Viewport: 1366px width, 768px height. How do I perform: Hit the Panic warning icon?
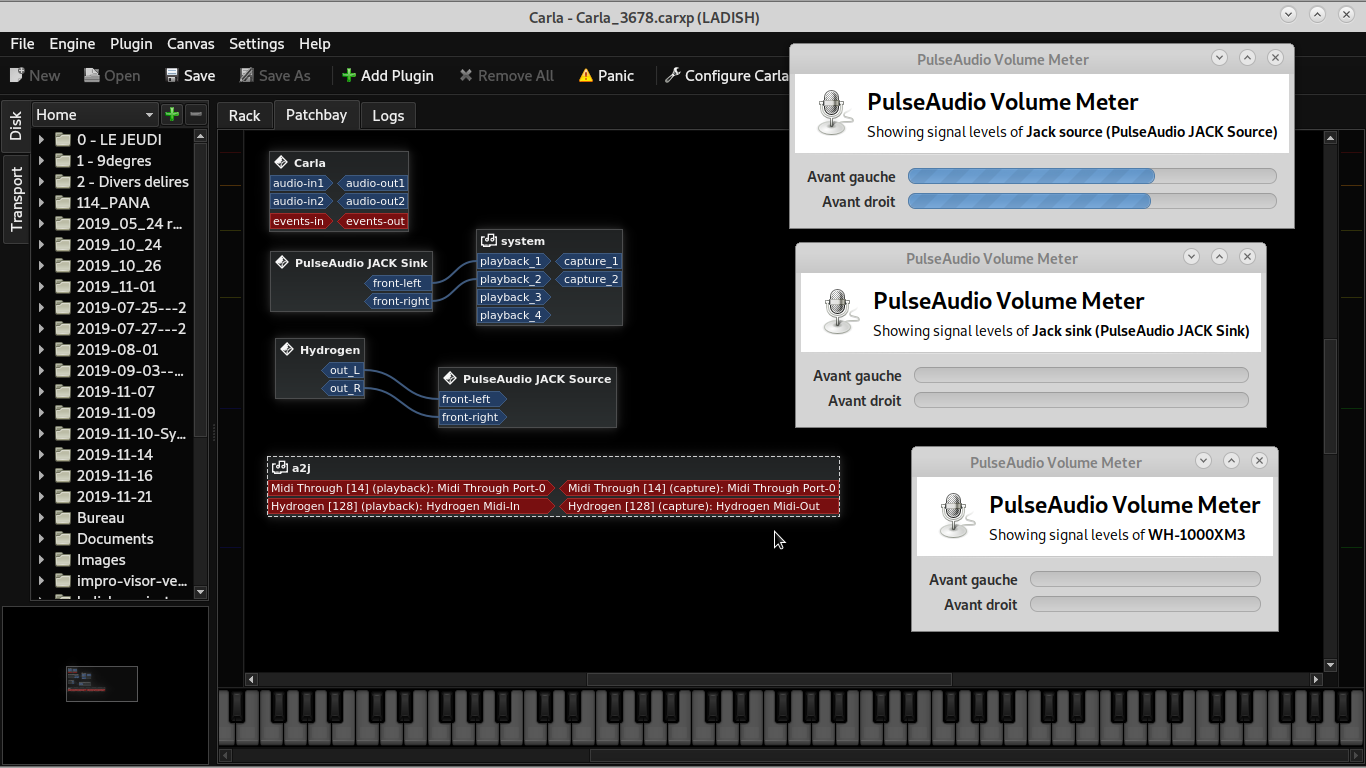click(x=586, y=75)
